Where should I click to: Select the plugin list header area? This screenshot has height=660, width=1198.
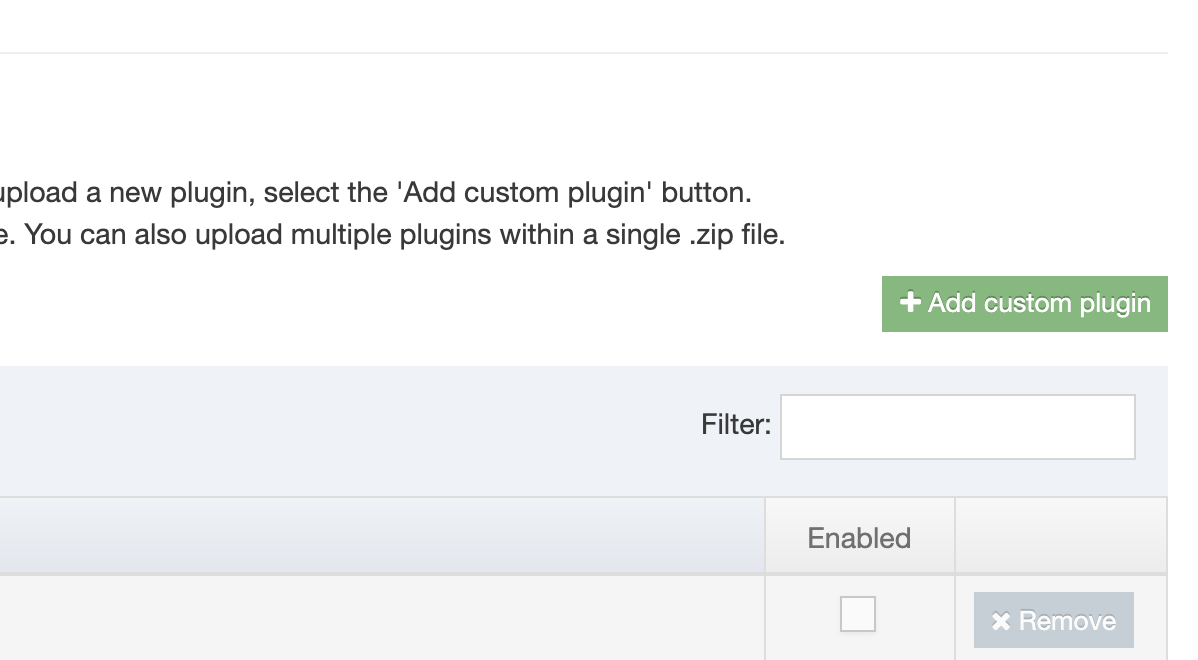[400, 427]
